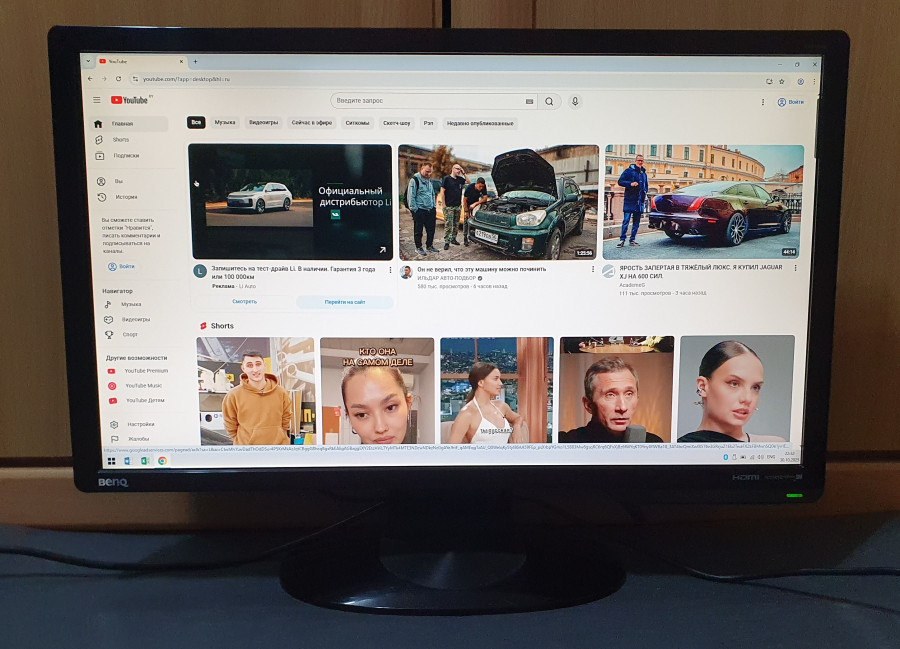
Task: Bookmark page with star icon
Action: point(782,81)
